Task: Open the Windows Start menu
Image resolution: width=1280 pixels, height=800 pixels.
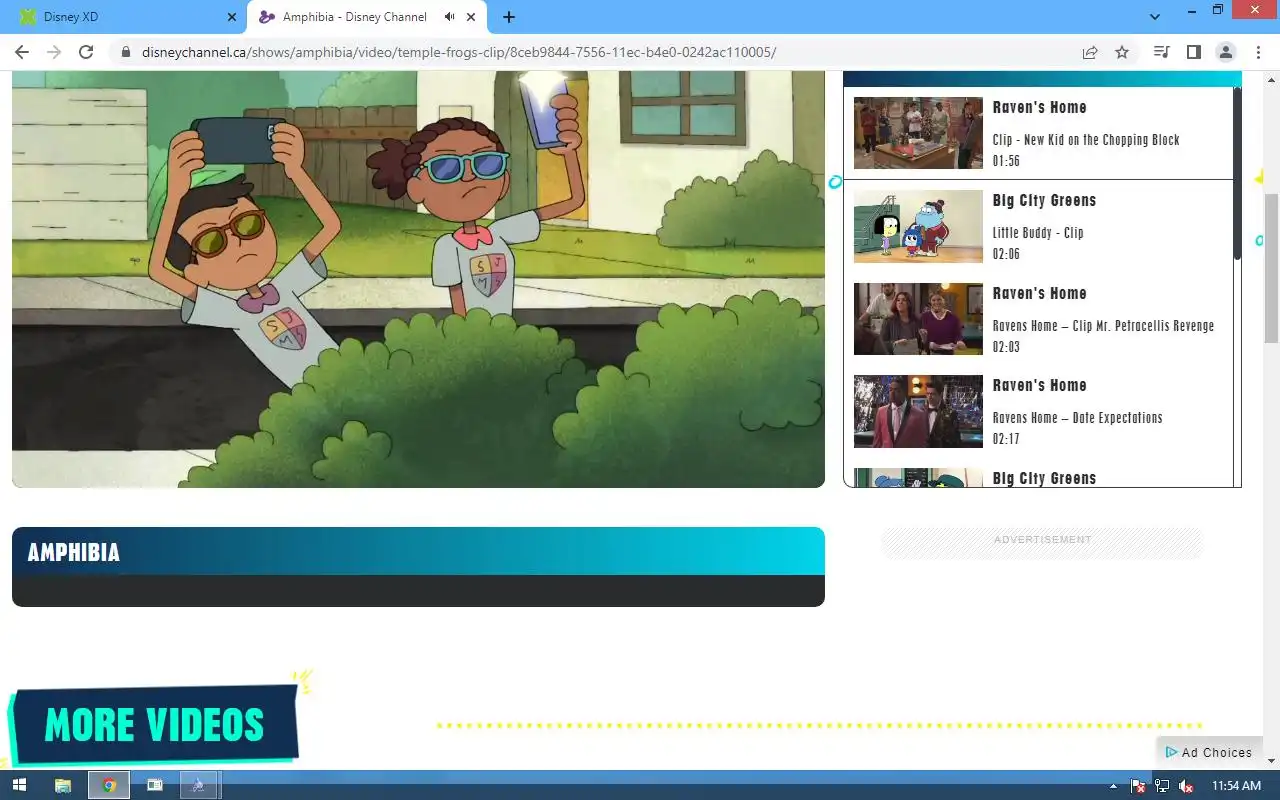Action: point(18,785)
